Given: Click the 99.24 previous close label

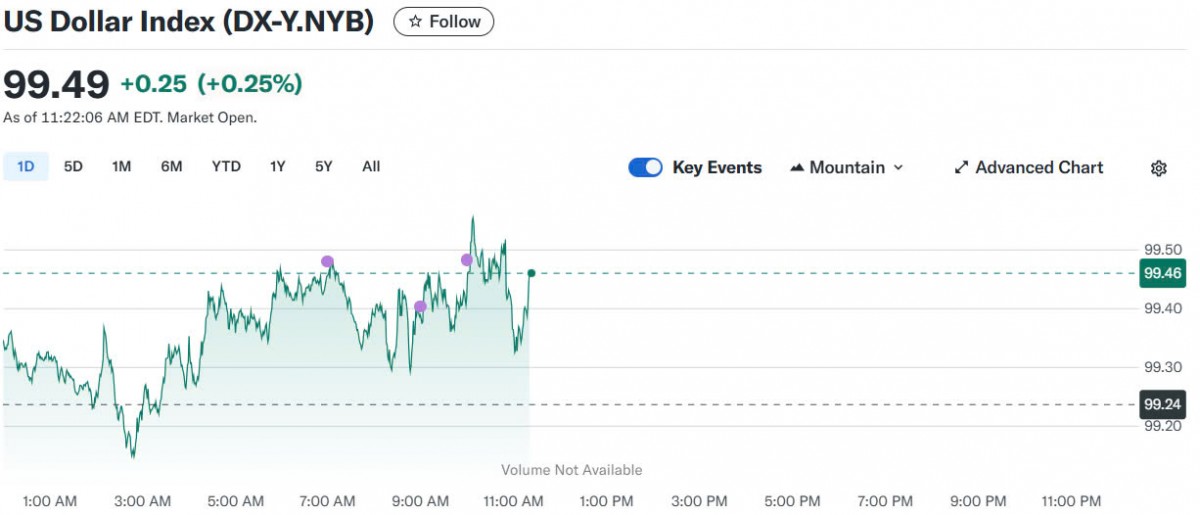Looking at the screenshot, I should coord(1162,405).
